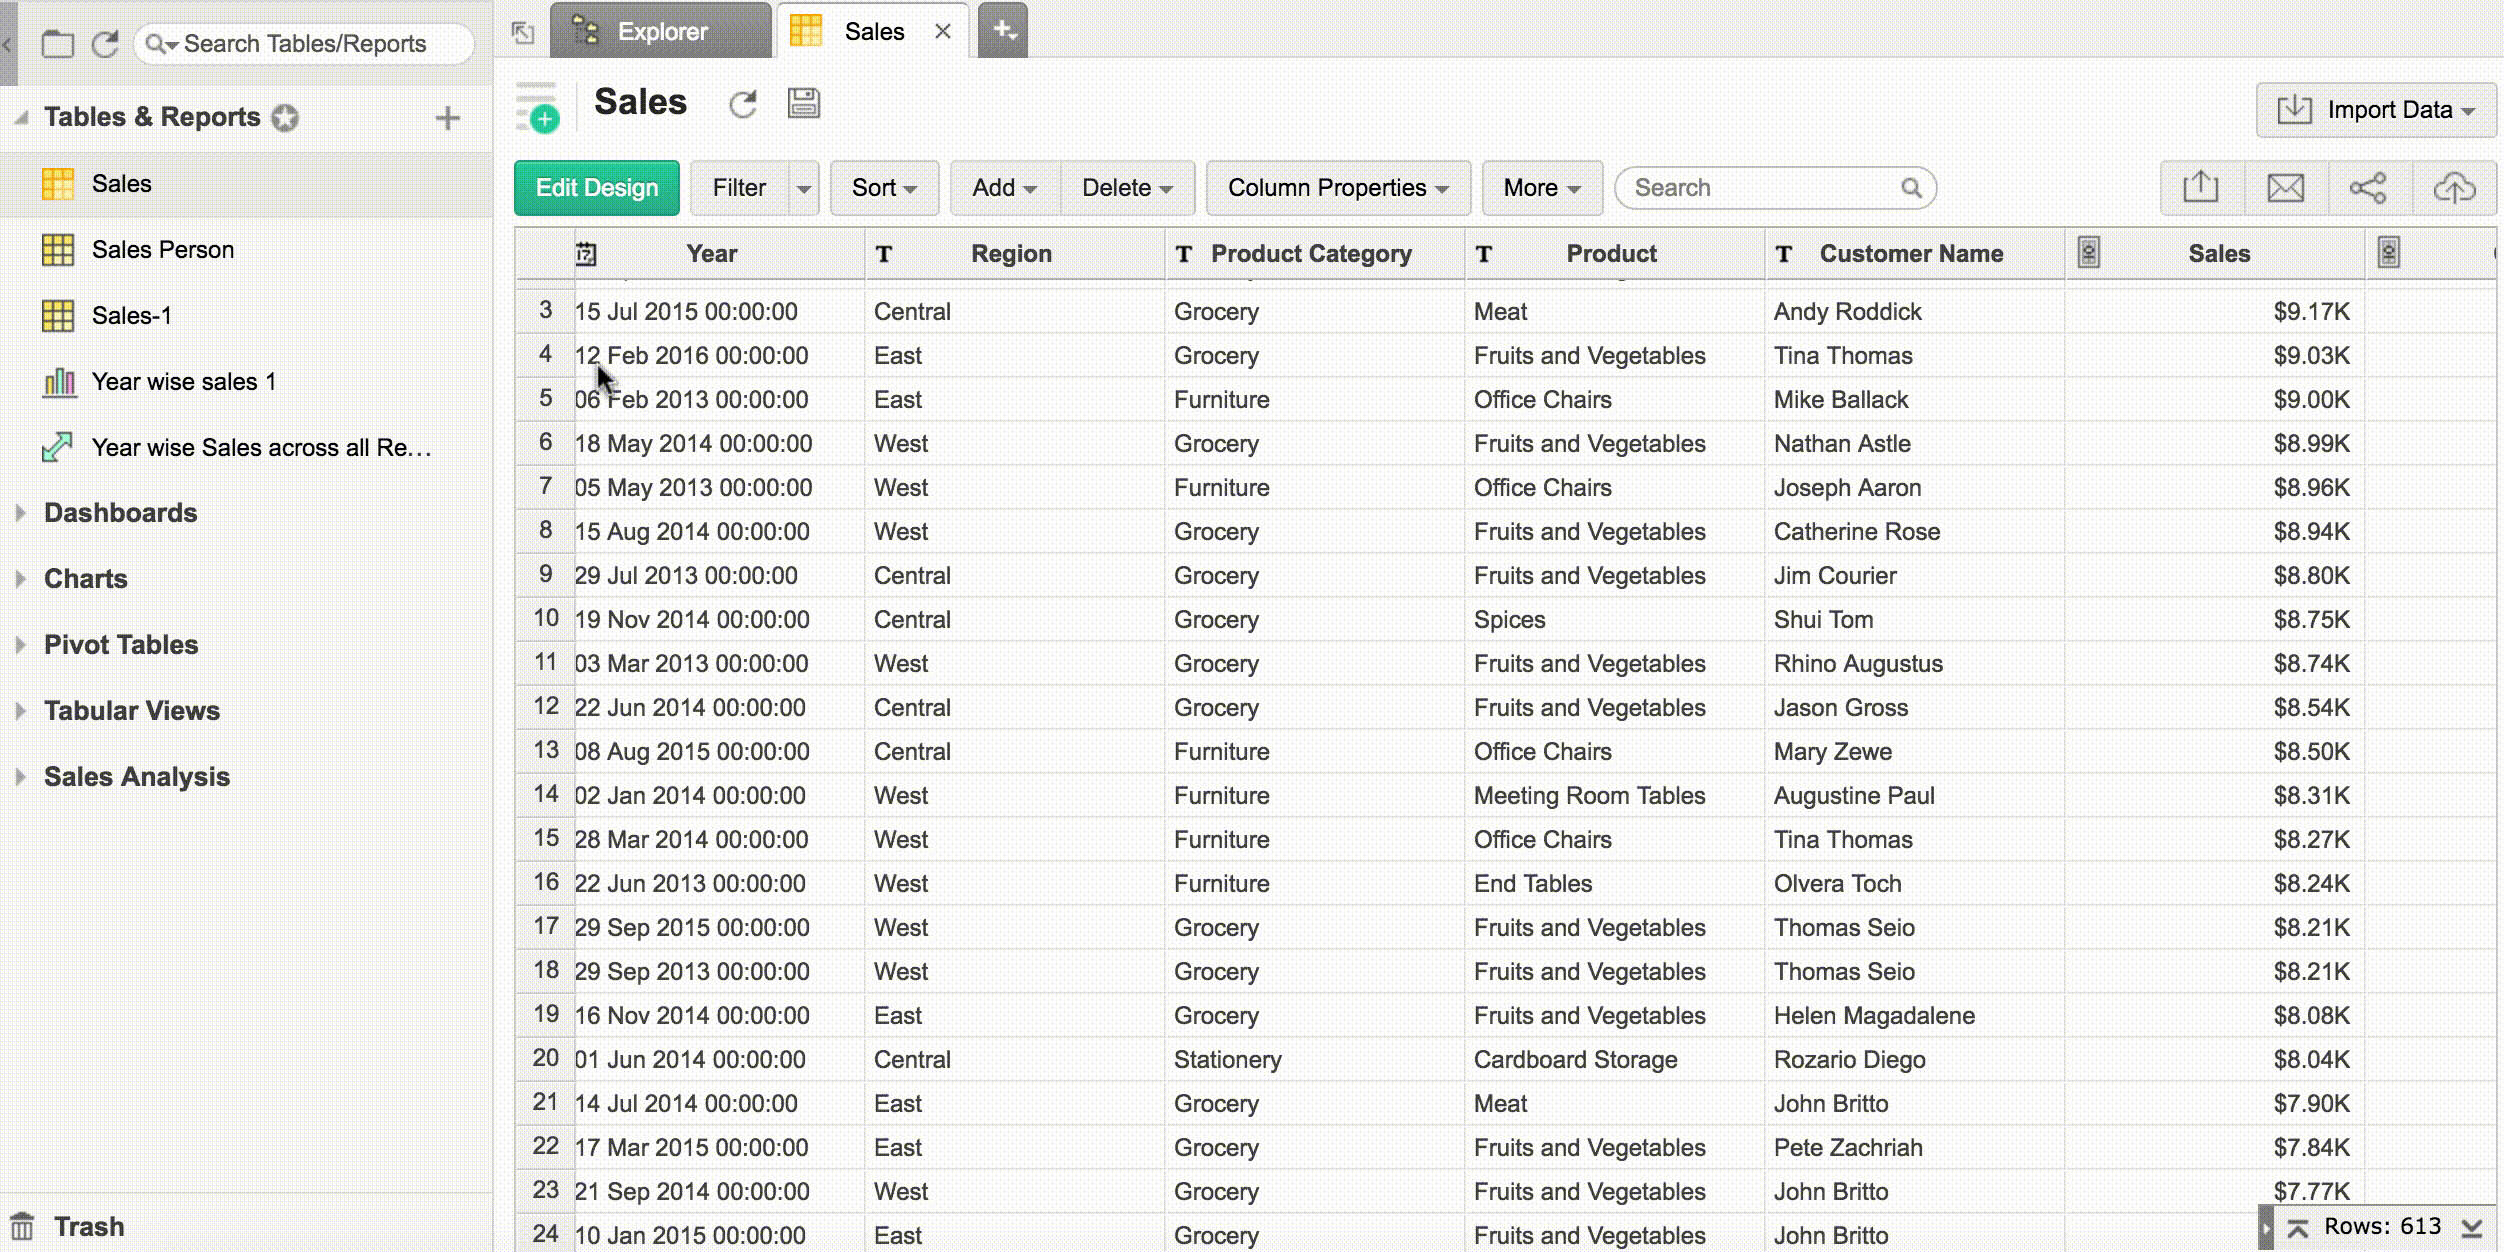Open the Import Data dropdown
This screenshot has width=2504, height=1252.
[x=2376, y=110]
